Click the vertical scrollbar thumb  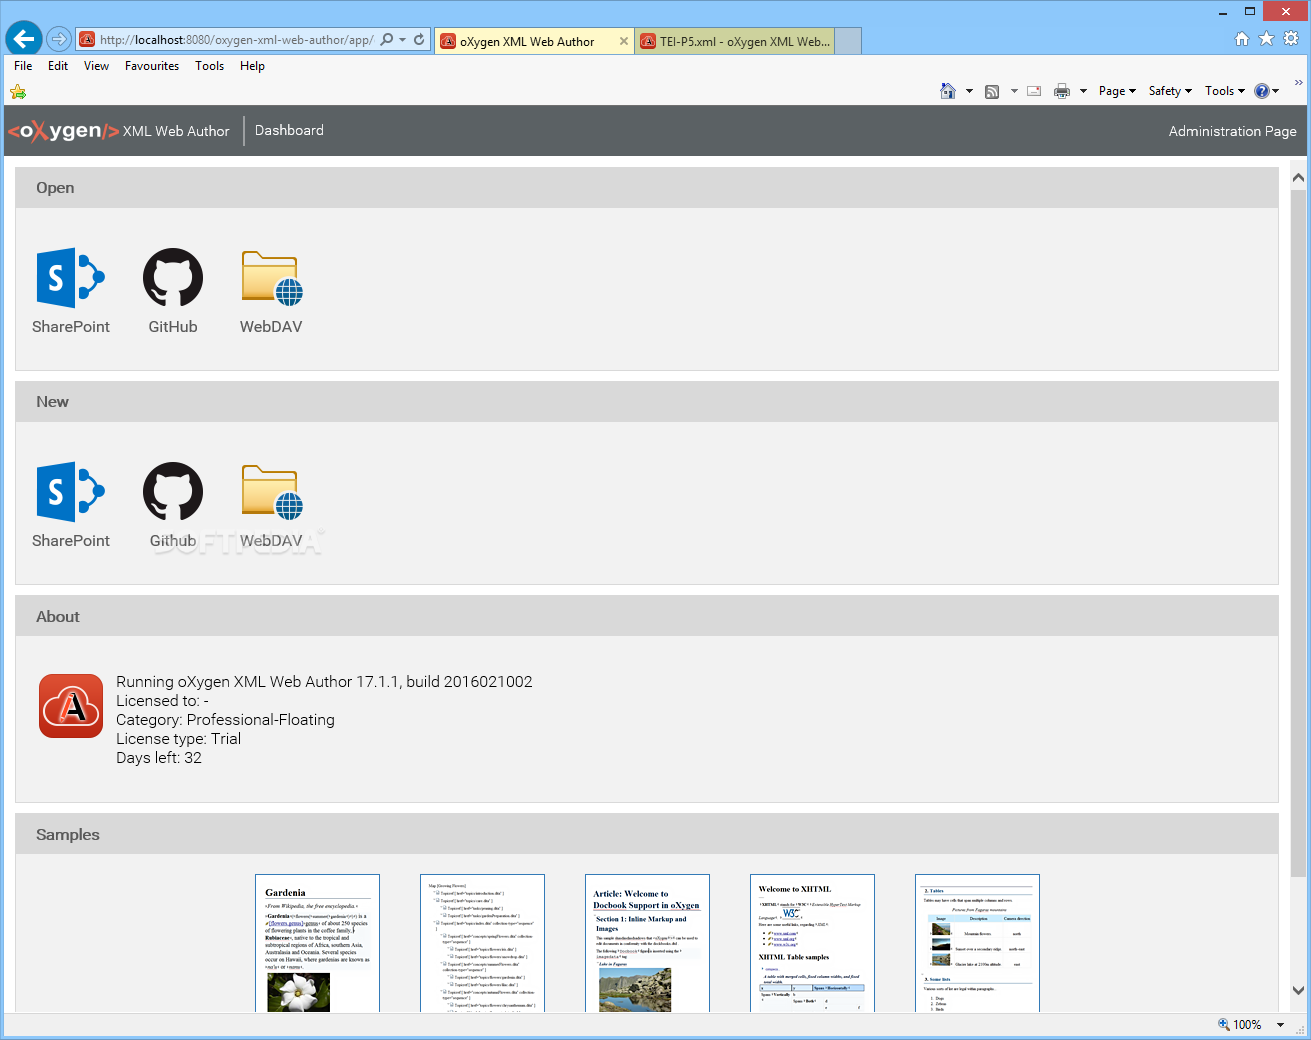click(1298, 532)
